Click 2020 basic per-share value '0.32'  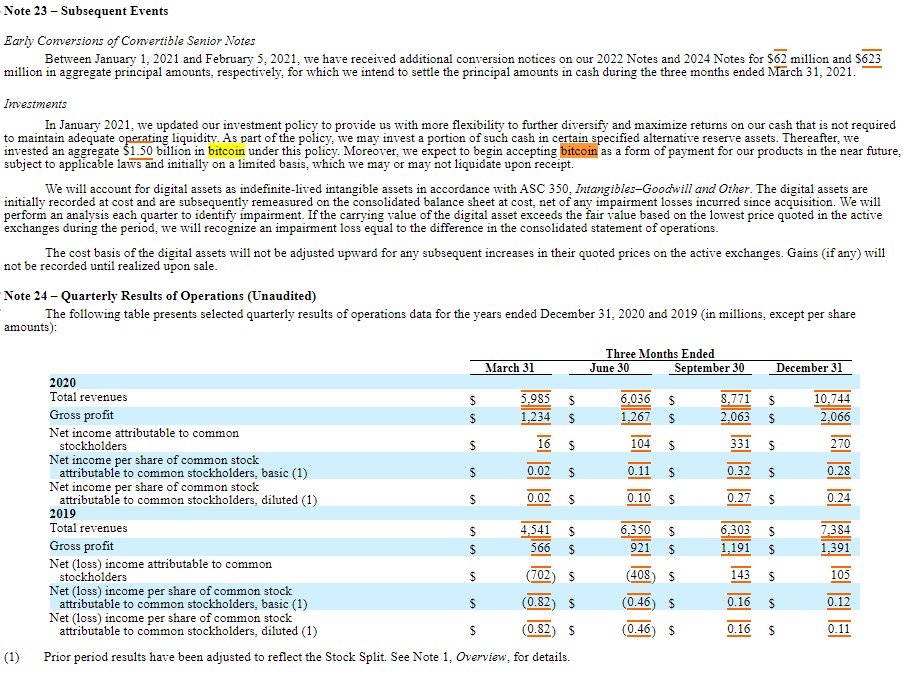point(738,470)
